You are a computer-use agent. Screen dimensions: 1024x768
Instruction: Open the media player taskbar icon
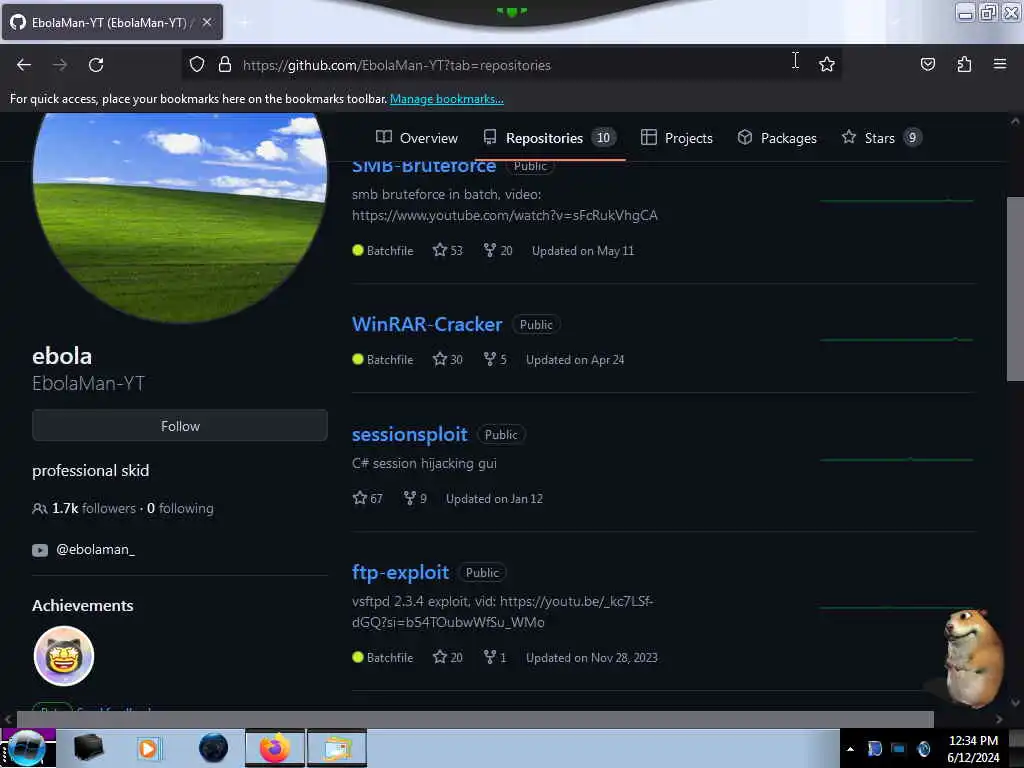tap(148, 748)
